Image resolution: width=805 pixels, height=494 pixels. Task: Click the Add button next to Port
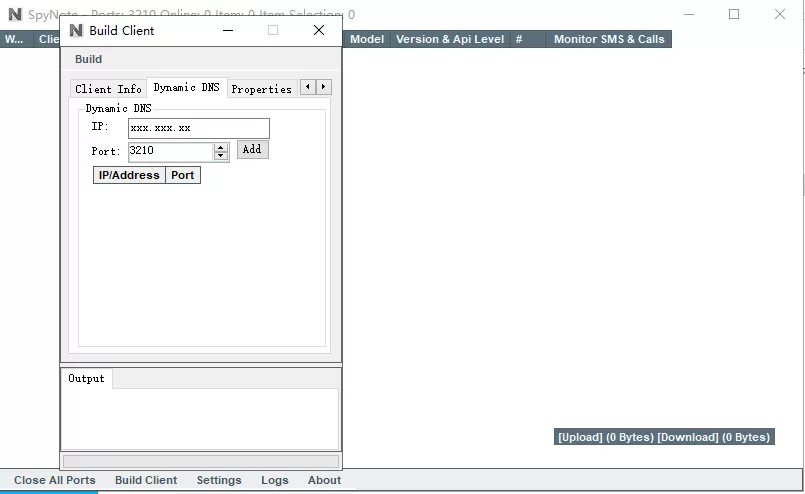(x=252, y=149)
